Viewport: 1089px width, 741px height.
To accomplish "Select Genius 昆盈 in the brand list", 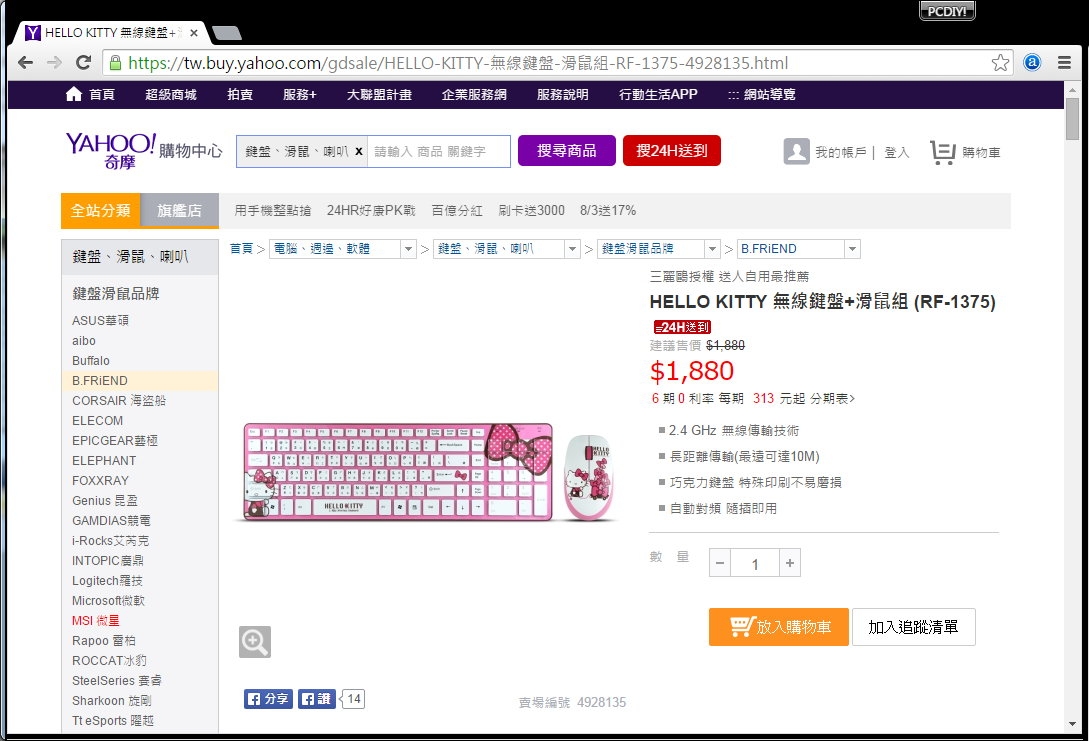I will 105,501.
